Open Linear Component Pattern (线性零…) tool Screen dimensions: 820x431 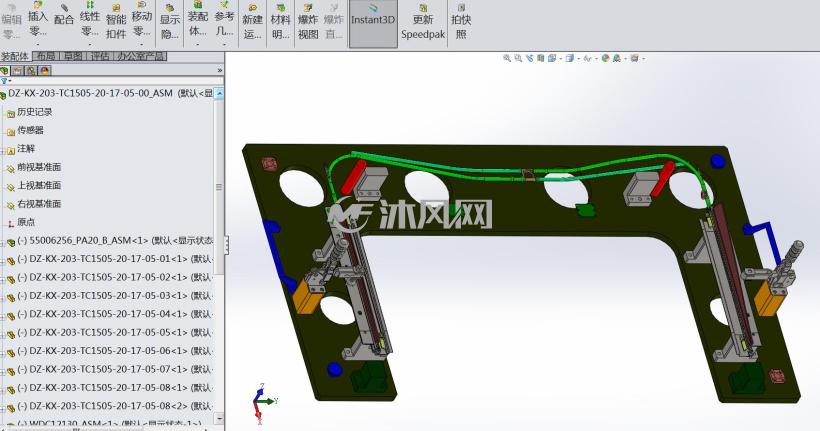coord(90,21)
